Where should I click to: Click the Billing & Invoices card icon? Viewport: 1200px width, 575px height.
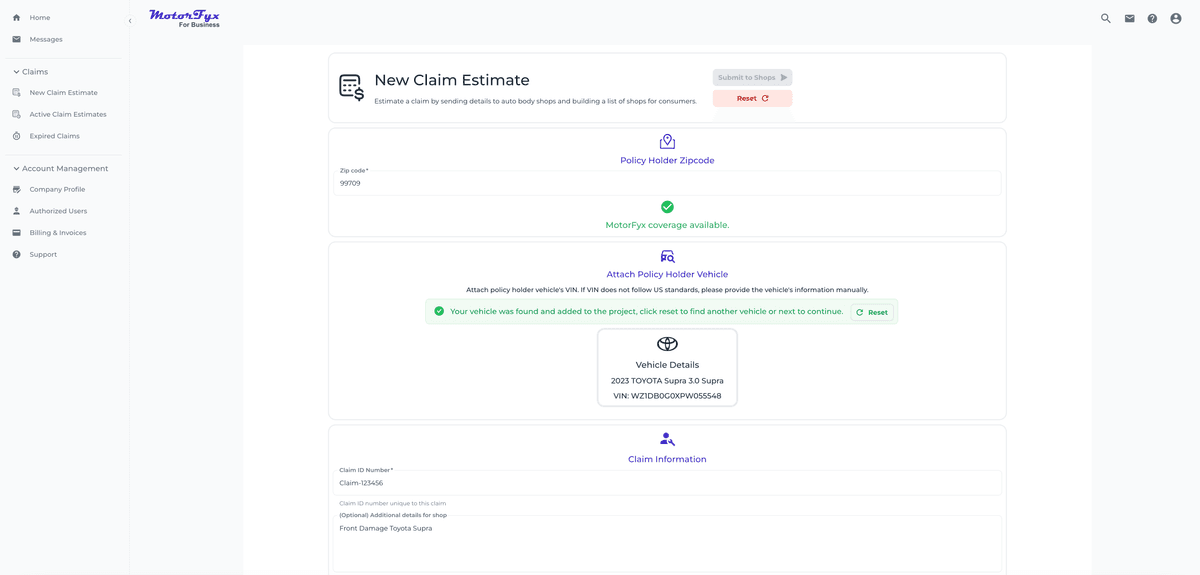click(16, 233)
